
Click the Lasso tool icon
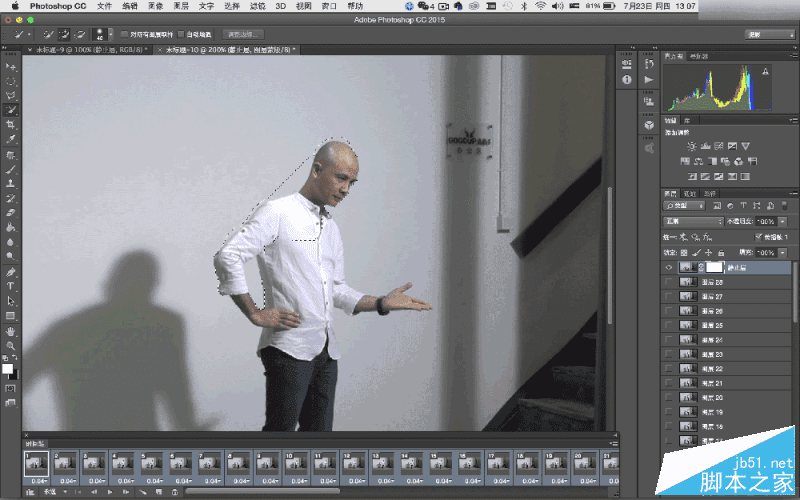click(x=10, y=95)
